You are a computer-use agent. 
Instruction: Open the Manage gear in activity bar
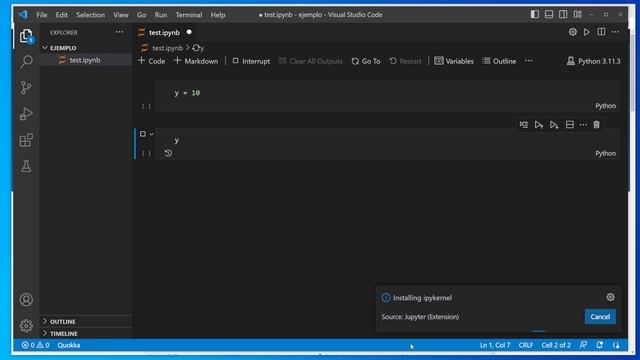point(26,325)
